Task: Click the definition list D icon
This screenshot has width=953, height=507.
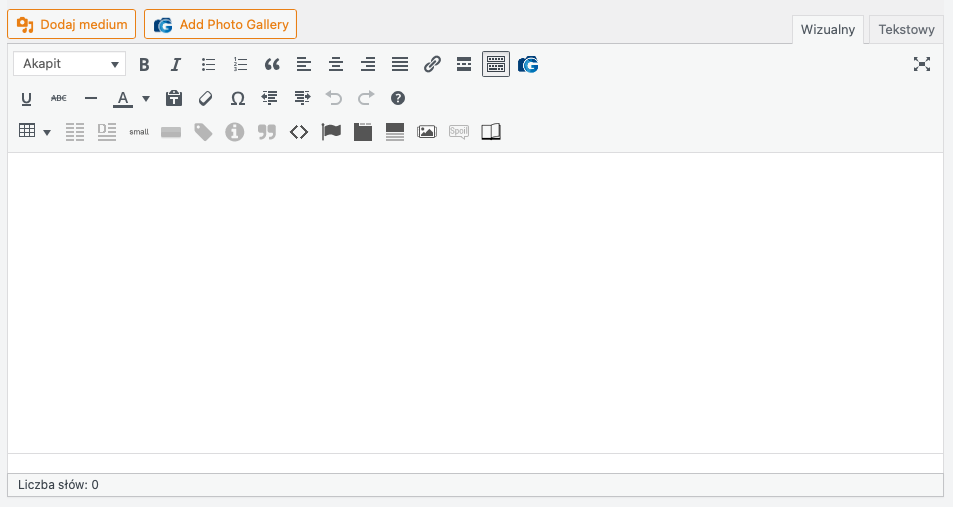Action: [x=107, y=131]
